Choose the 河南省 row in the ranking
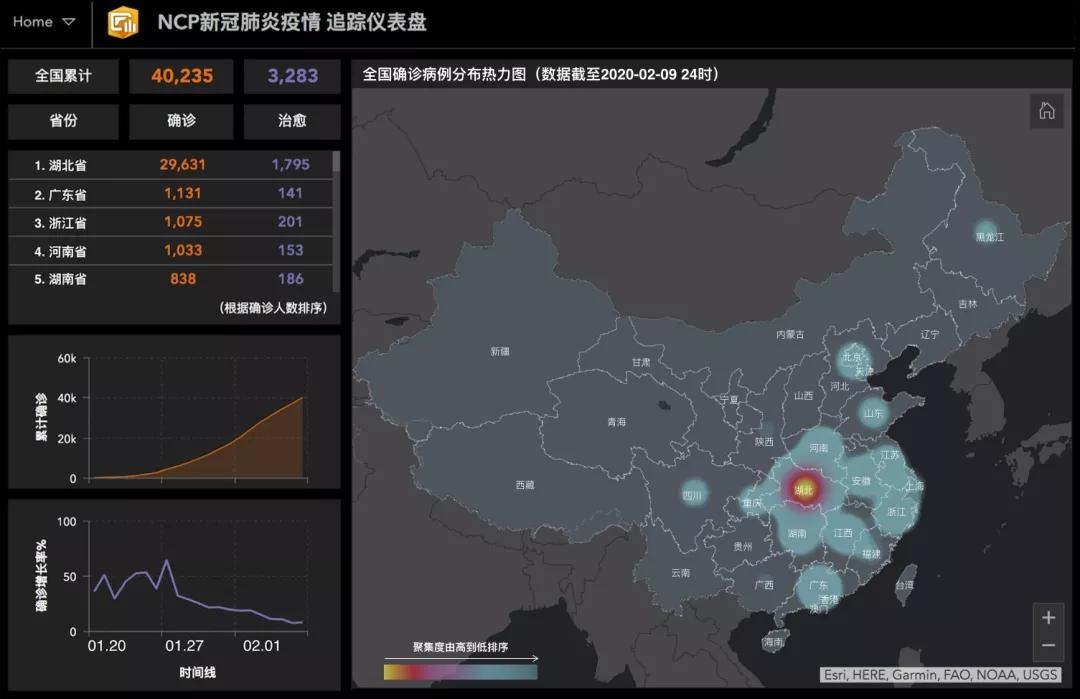 170,251
